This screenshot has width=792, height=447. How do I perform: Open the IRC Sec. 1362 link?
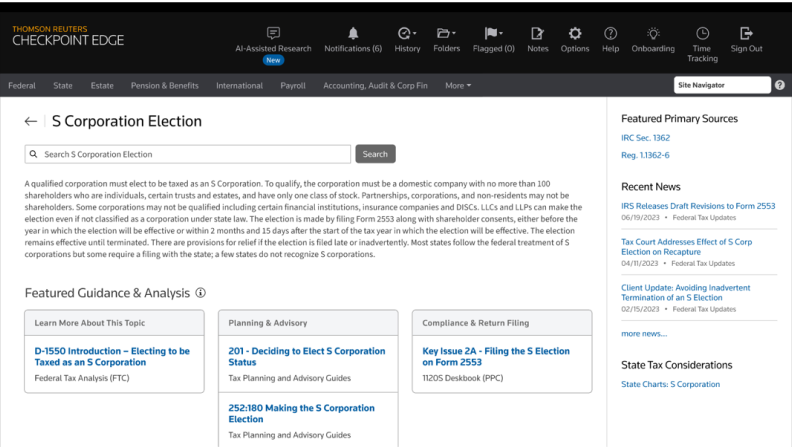tap(645, 137)
